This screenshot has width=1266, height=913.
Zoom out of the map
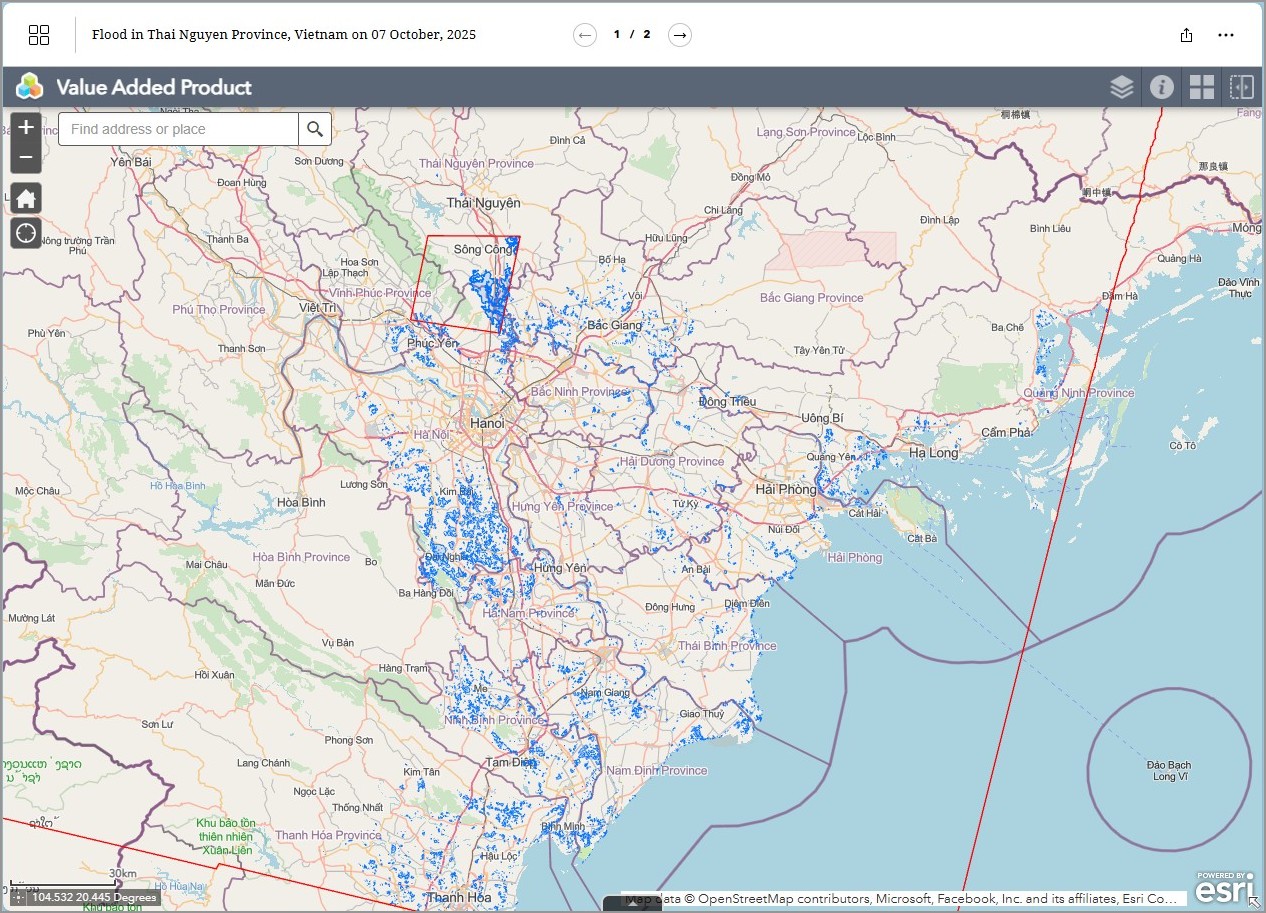pyautogui.click(x=26, y=158)
